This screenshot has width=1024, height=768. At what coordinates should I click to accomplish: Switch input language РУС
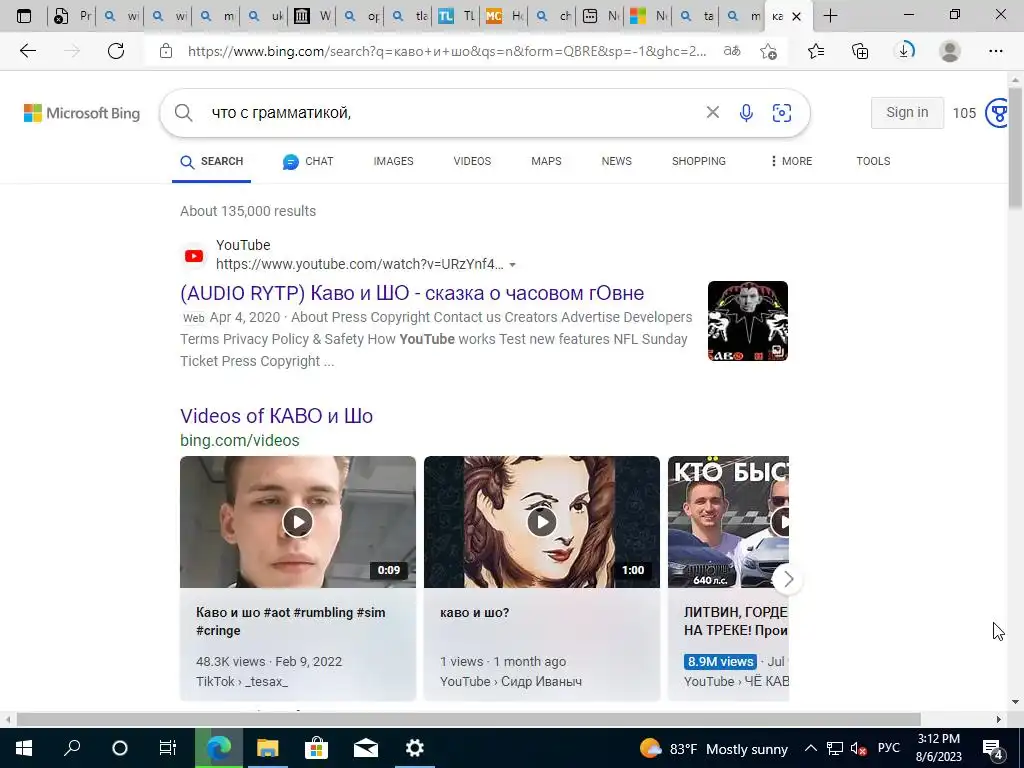889,748
